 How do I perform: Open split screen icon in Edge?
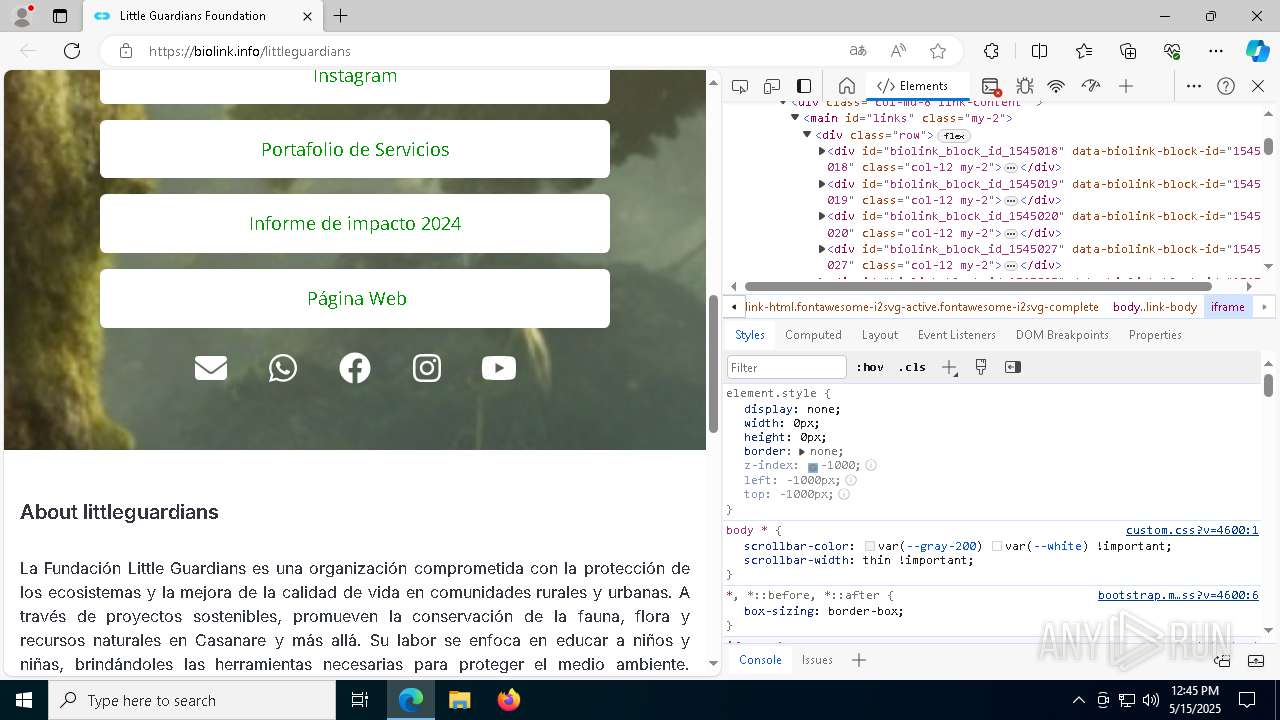[1039, 51]
